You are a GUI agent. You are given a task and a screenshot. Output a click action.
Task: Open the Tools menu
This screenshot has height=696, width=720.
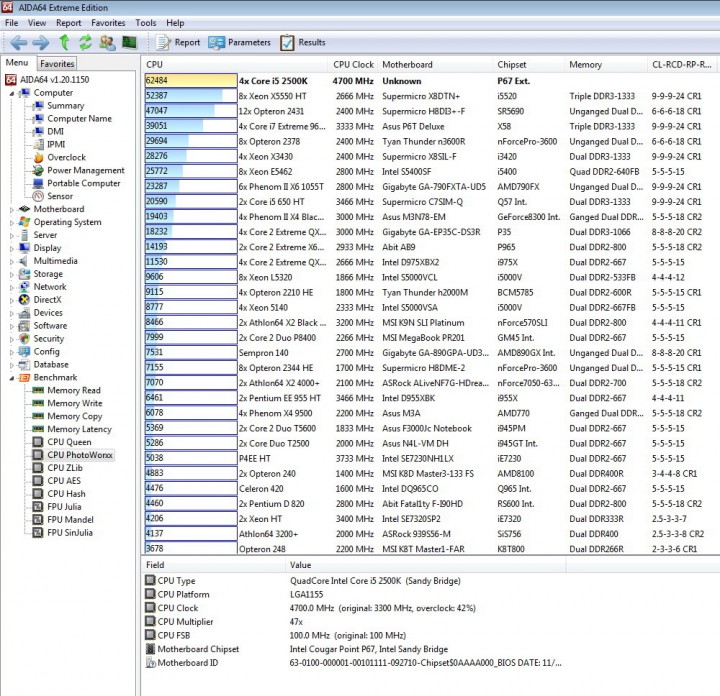[146, 22]
